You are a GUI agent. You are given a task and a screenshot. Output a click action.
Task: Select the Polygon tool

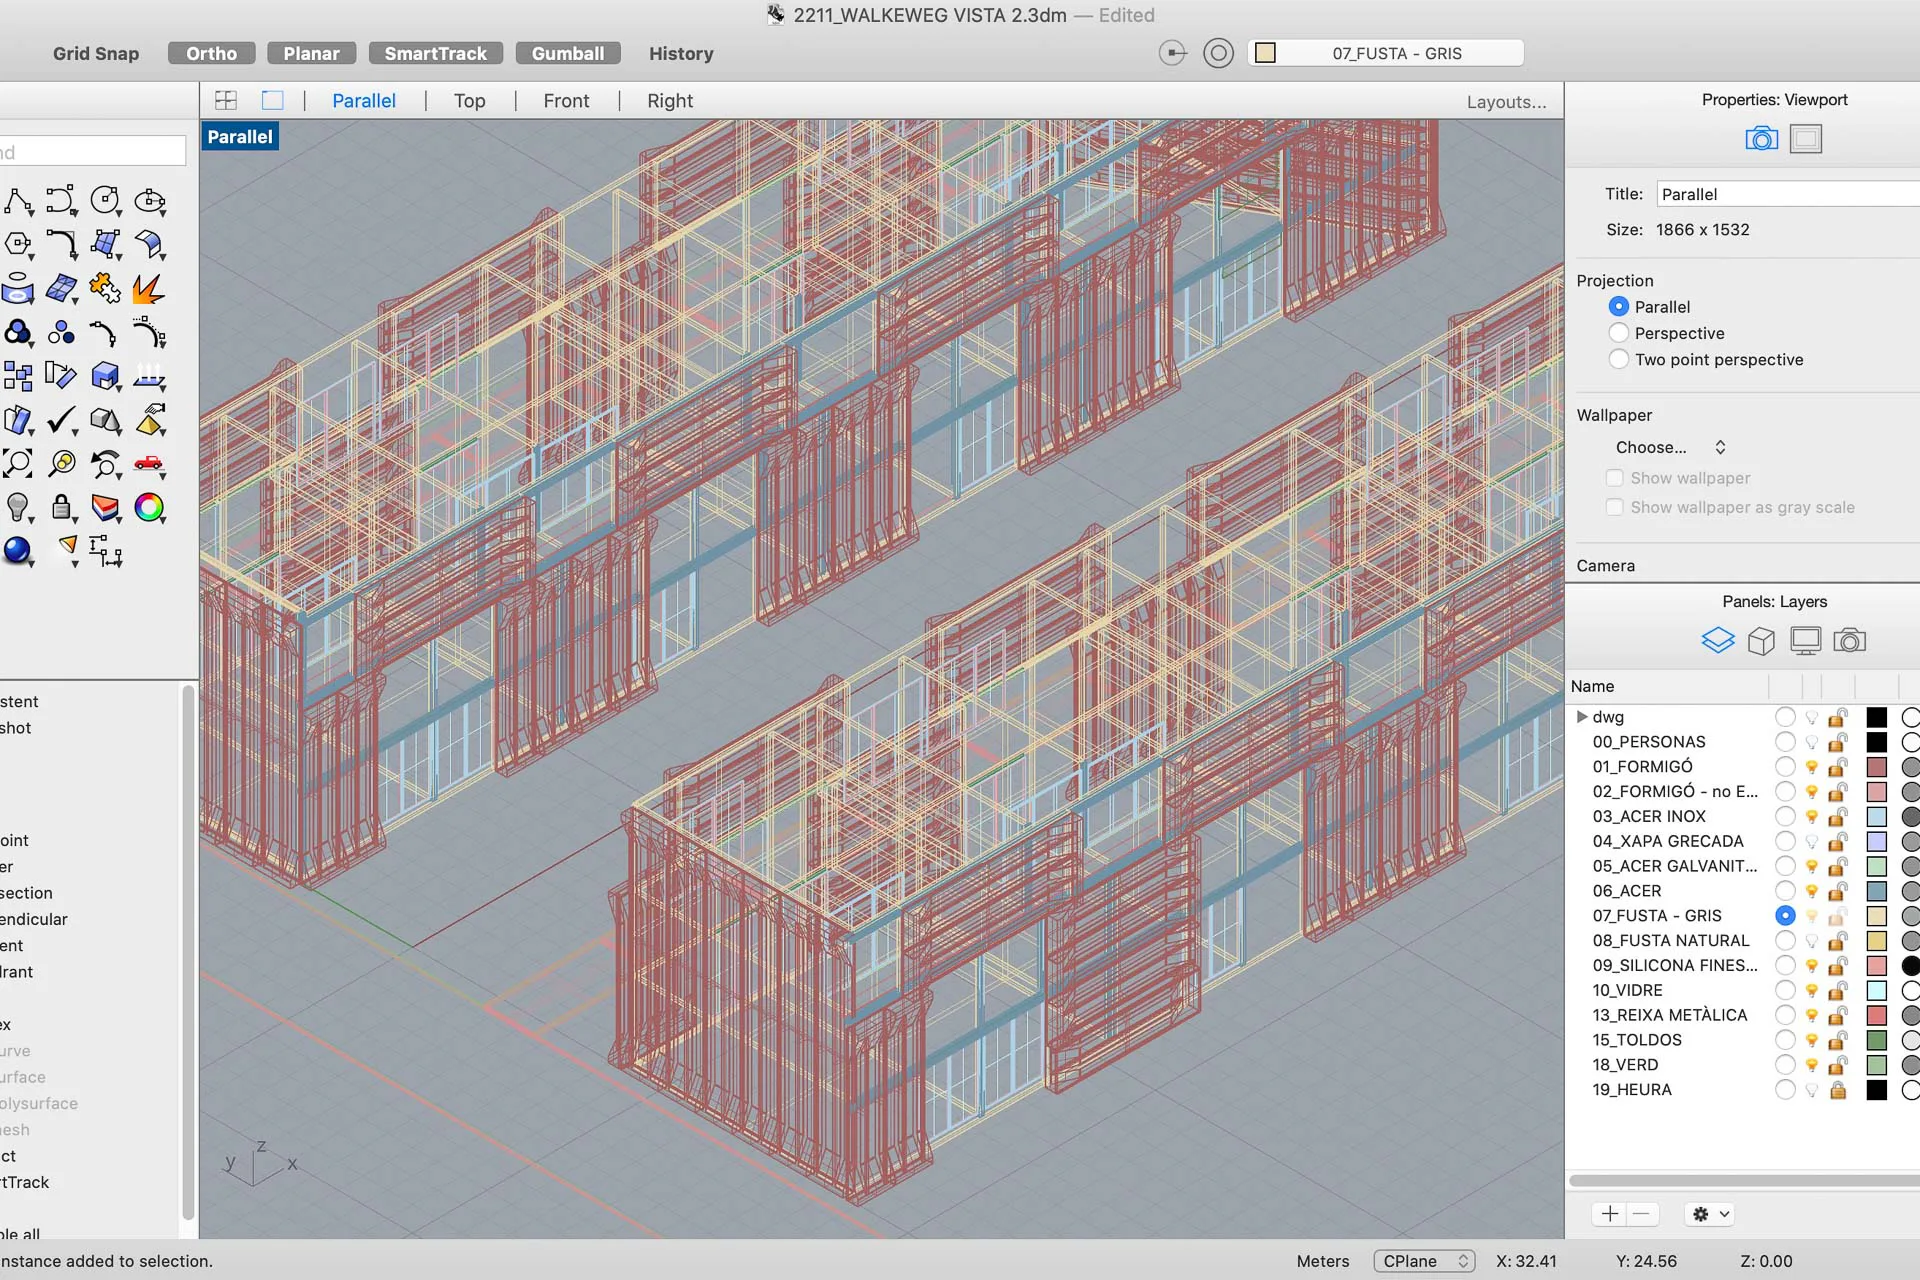(x=17, y=244)
